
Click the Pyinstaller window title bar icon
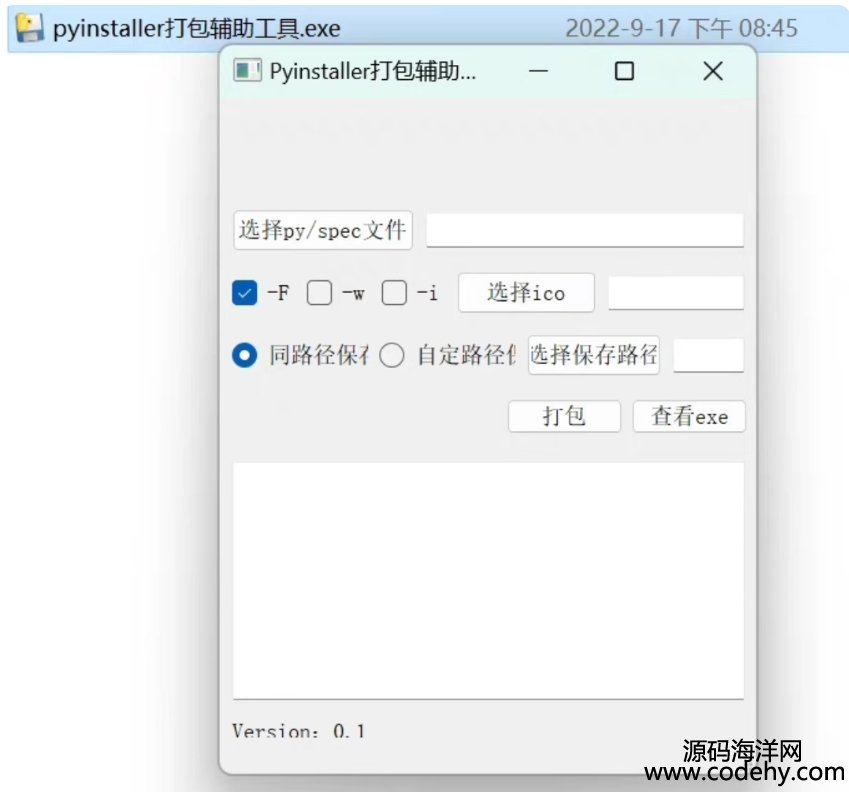tap(247, 70)
